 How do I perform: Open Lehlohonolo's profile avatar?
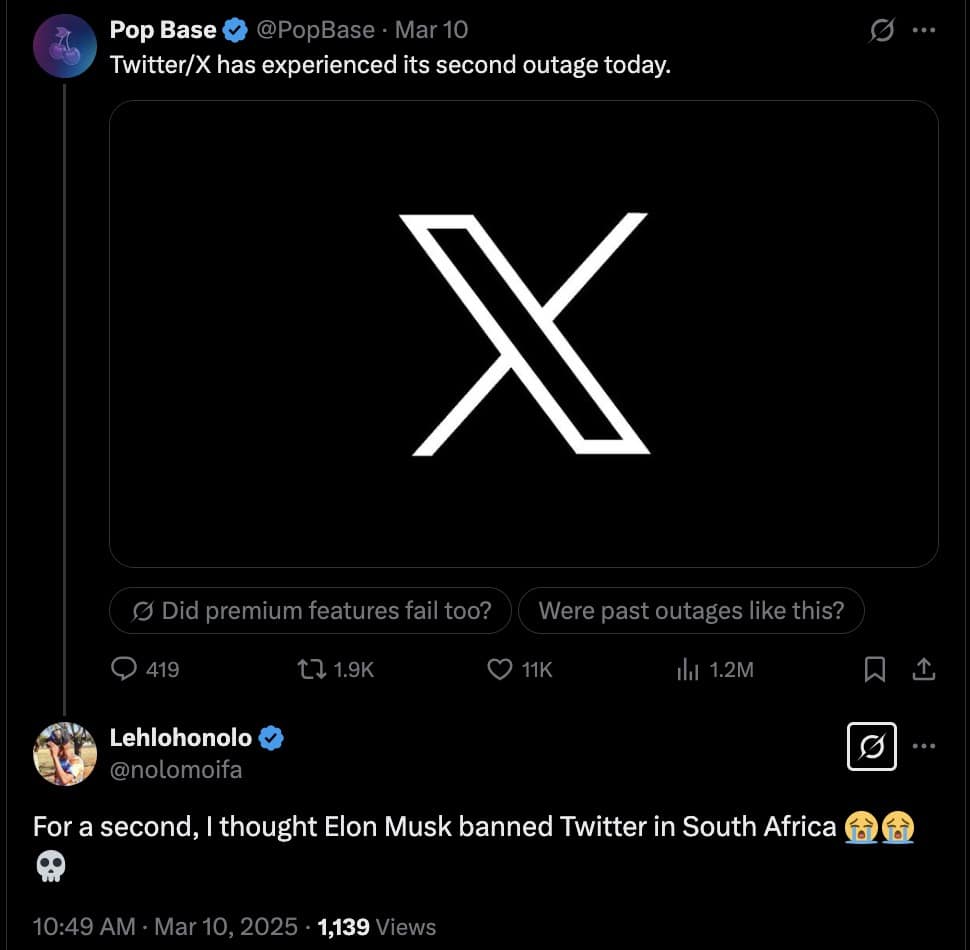[x=64, y=753]
